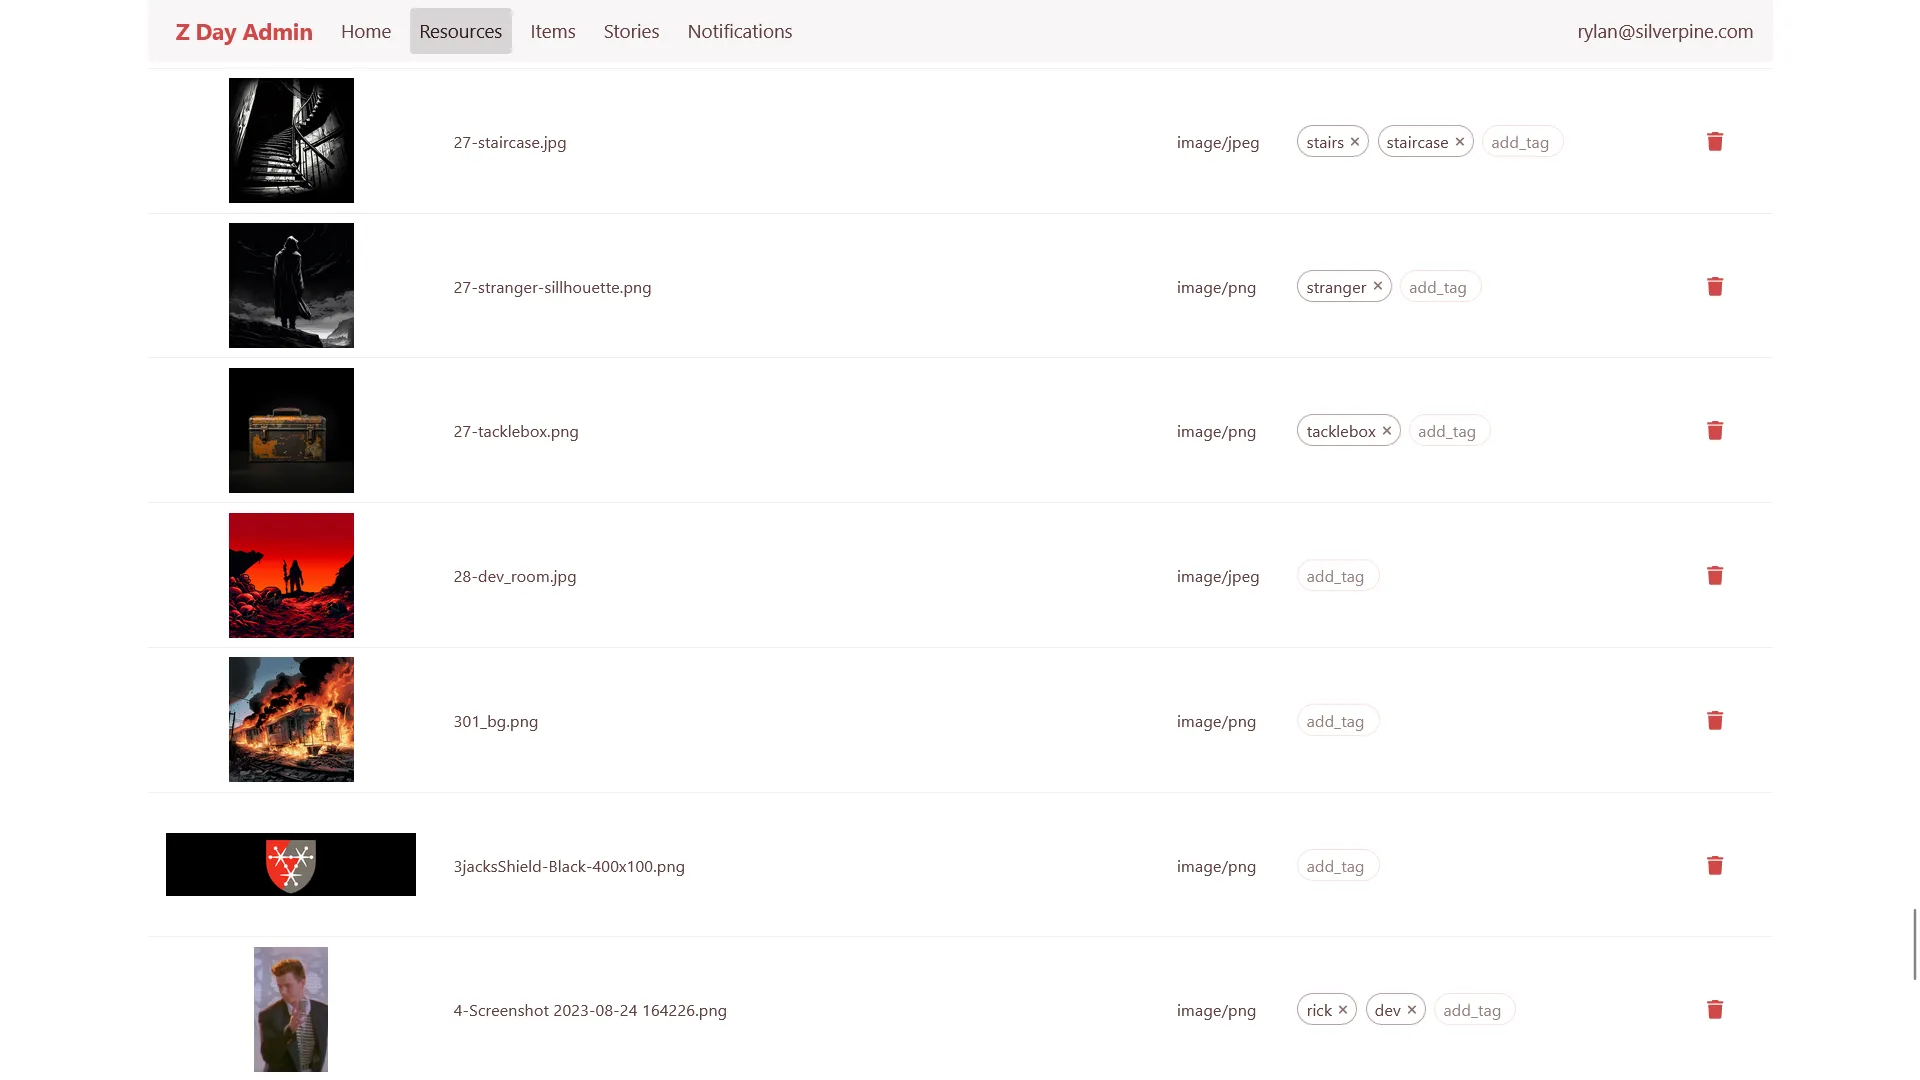Screen dimensions: 1920x1080
Task: Remove the staircase tag
Action: click(1460, 142)
